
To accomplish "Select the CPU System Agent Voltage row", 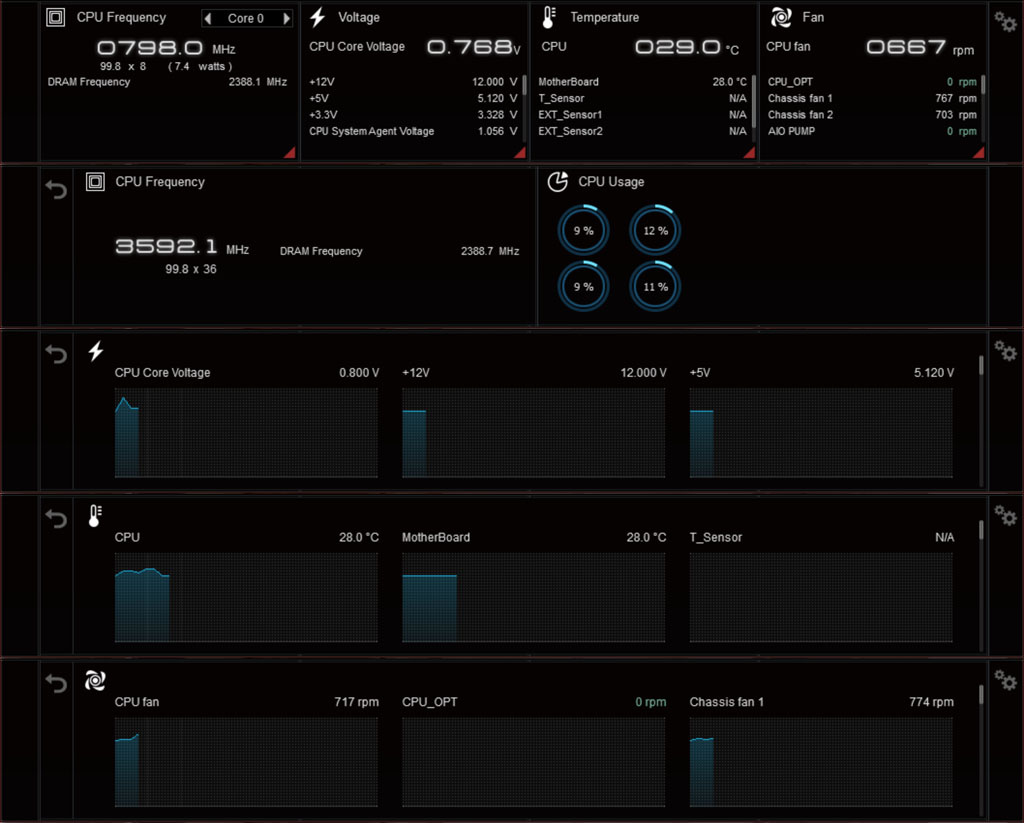I will (x=413, y=131).
